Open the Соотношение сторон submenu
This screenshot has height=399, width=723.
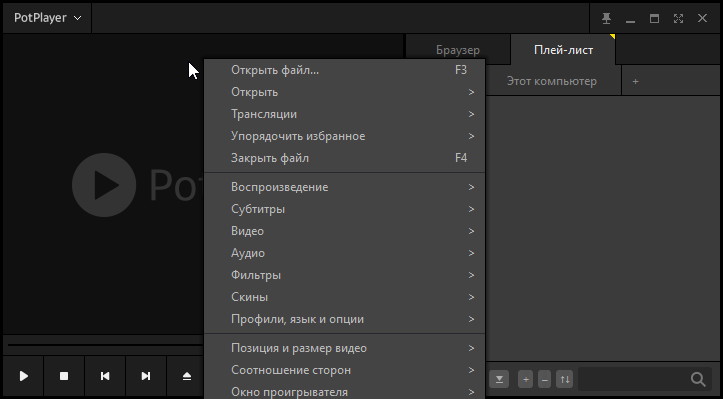pyautogui.click(x=344, y=370)
